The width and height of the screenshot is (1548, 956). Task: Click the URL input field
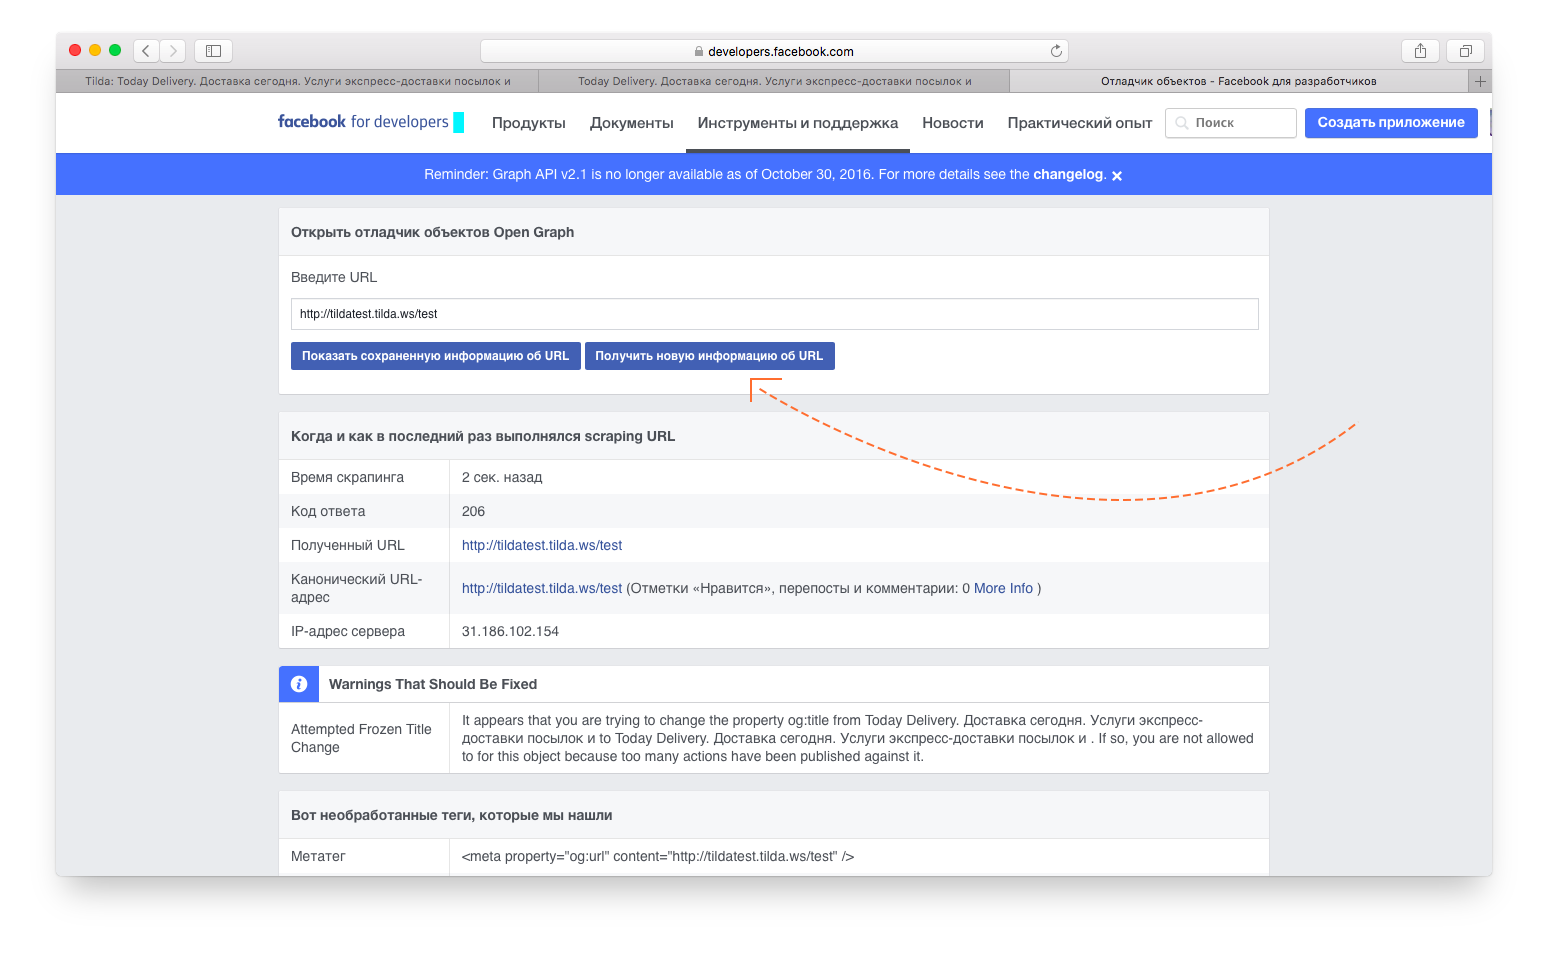click(x=774, y=314)
